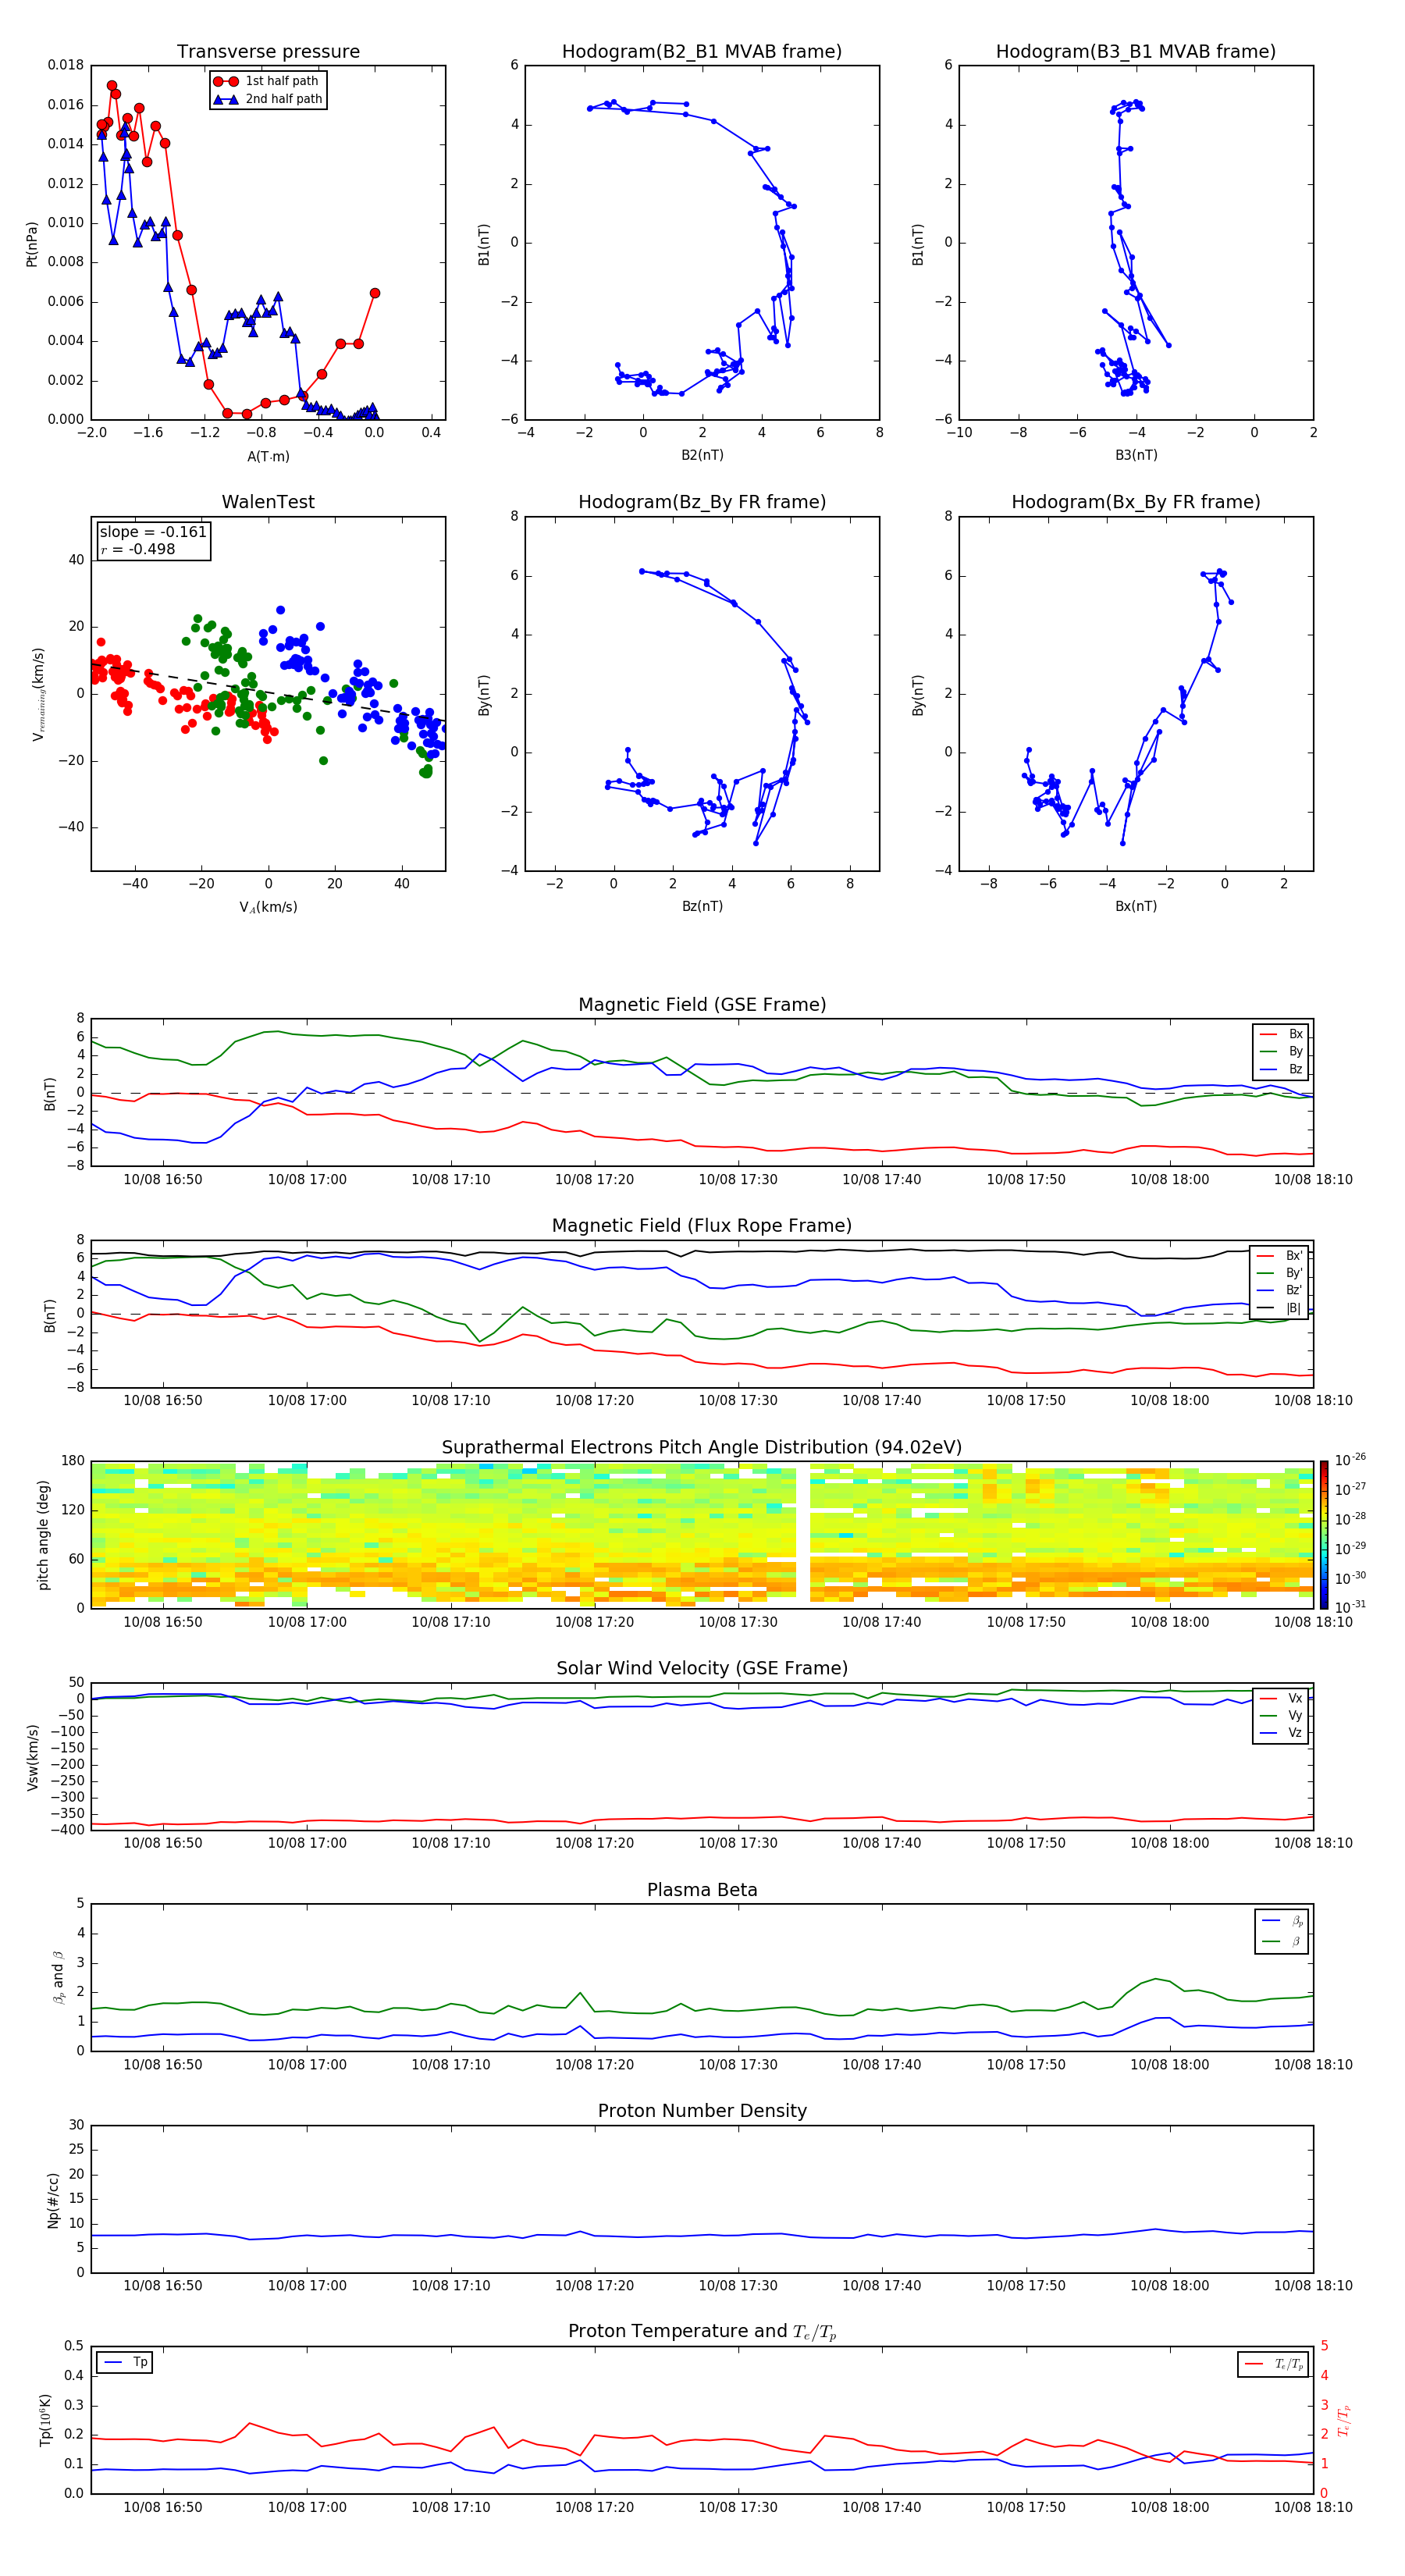Screen dimensions: 1405x2576
Task: Click the 'By' legend entry in GSE panel
Action: point(1282,1051)
